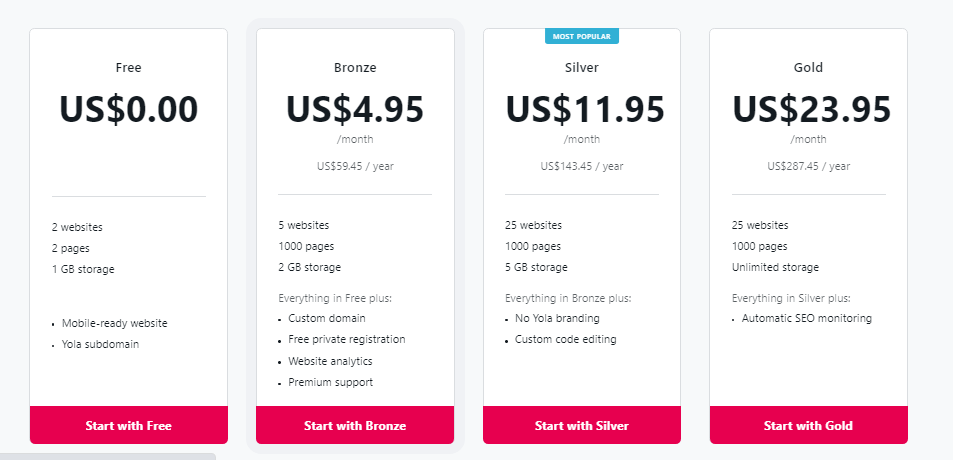Screen dimensions: 953x460
Task: Click the Start with Bronze button
Action: pyautogui.click(x=355, y=425)
